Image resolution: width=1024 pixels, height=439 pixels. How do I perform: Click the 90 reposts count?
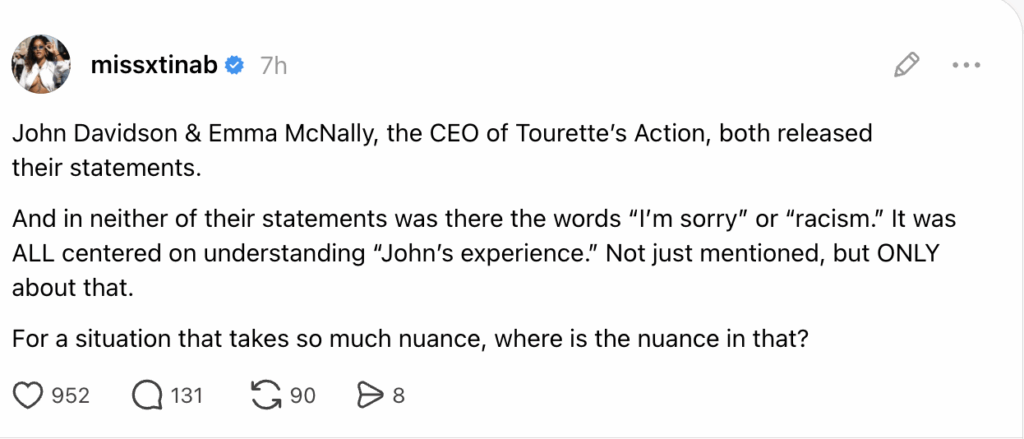[x=302, y=396]
